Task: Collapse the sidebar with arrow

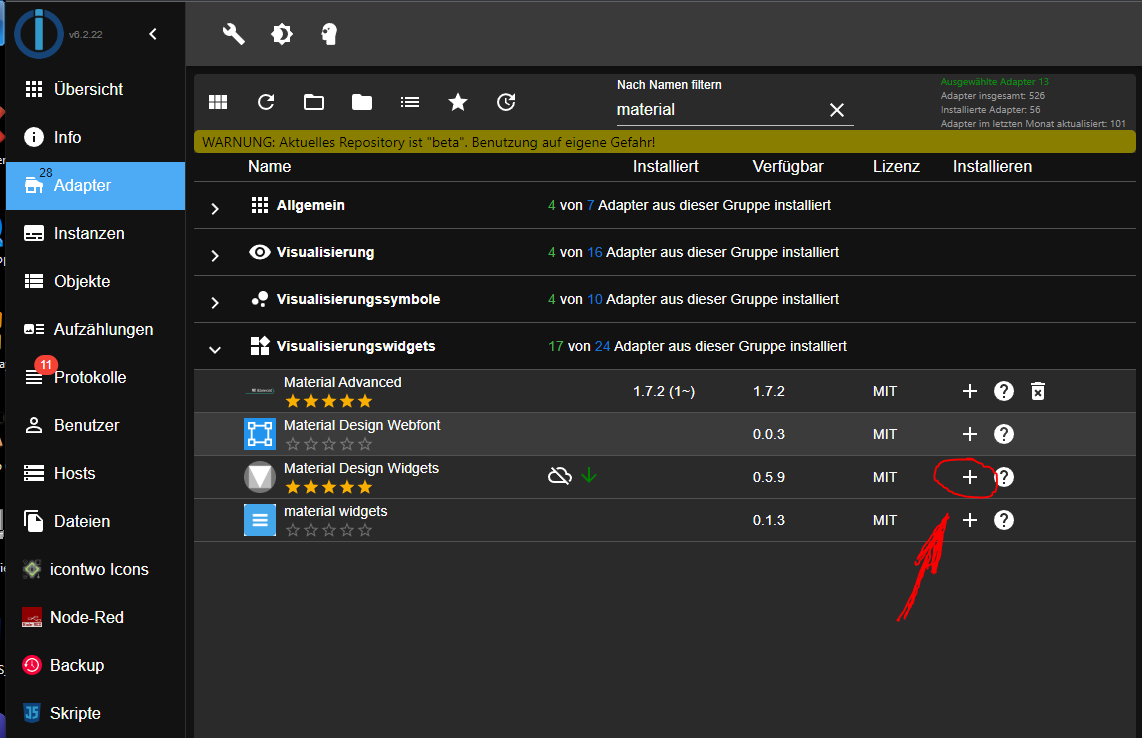Action: (x=153, y=34)
